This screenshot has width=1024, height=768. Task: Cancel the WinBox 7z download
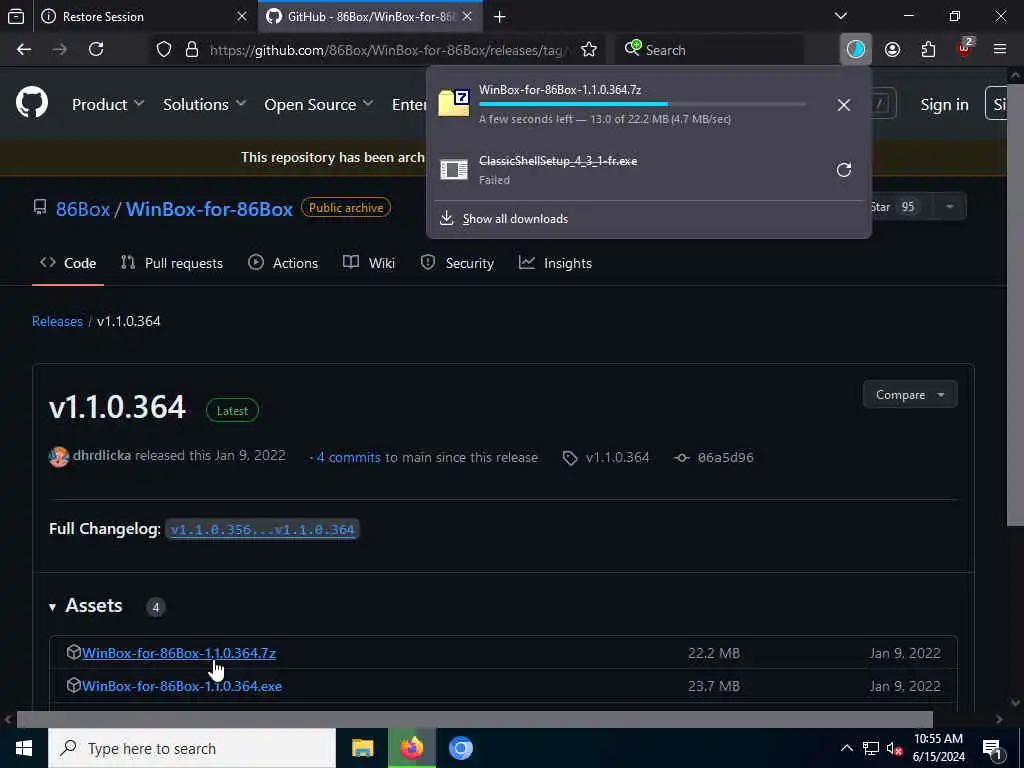[x=844, y=104]
